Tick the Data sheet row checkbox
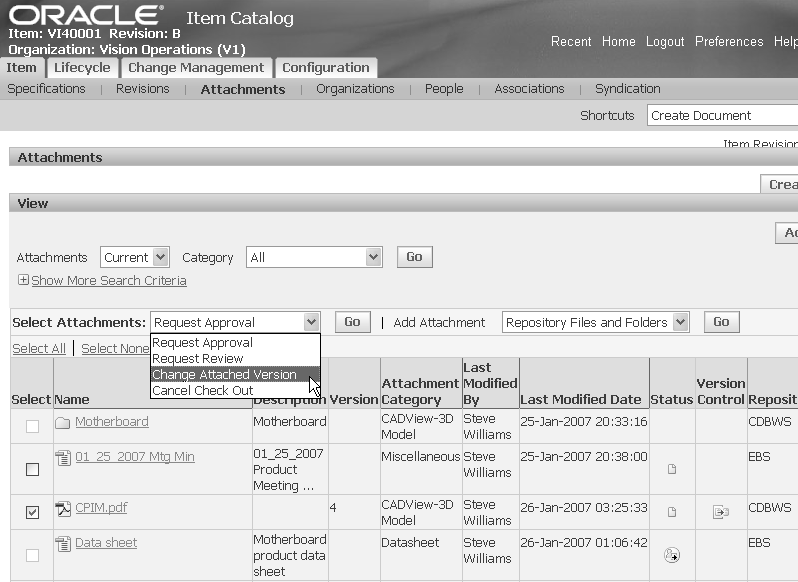The image size is (798, 582). [32, 555]
